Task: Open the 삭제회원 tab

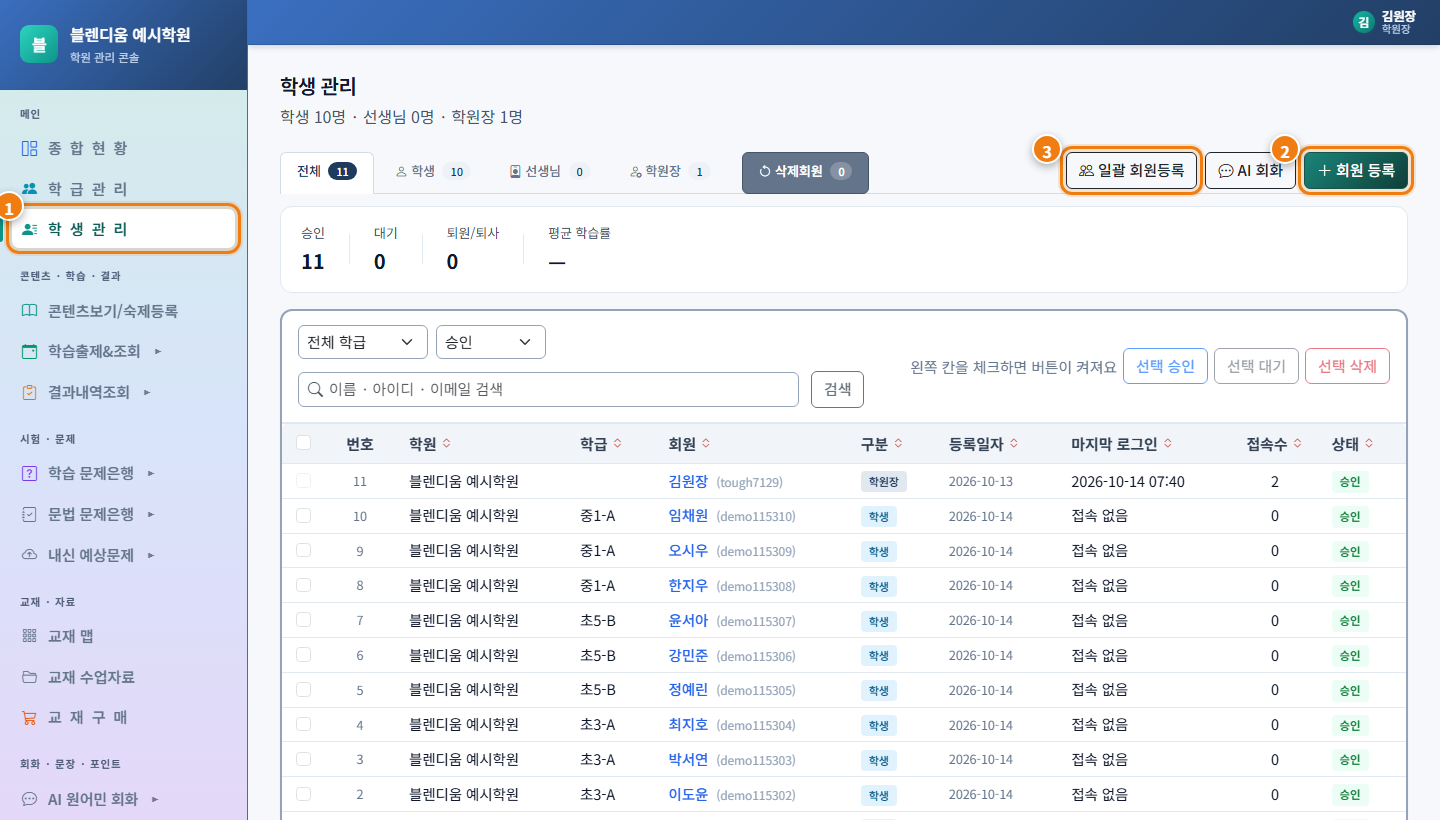Action: point(805,172)
